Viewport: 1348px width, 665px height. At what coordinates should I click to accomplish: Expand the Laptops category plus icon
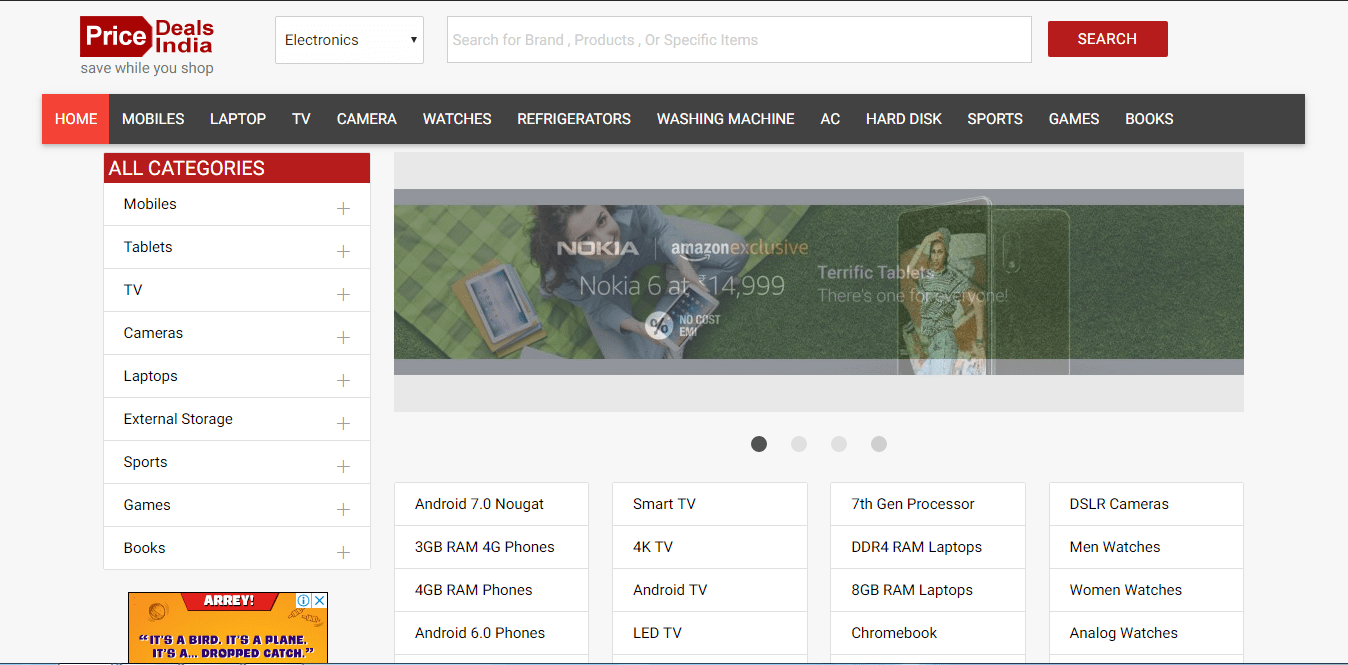343,380
